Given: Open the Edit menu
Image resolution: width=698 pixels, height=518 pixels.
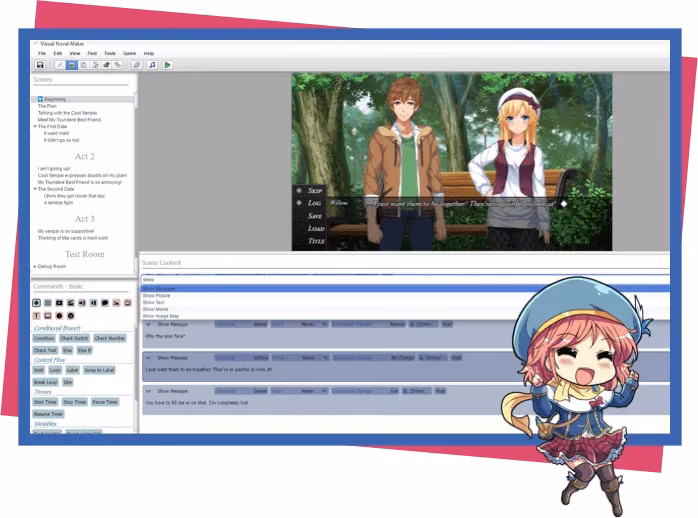Looking at the screenshot, I should [58, 53].
